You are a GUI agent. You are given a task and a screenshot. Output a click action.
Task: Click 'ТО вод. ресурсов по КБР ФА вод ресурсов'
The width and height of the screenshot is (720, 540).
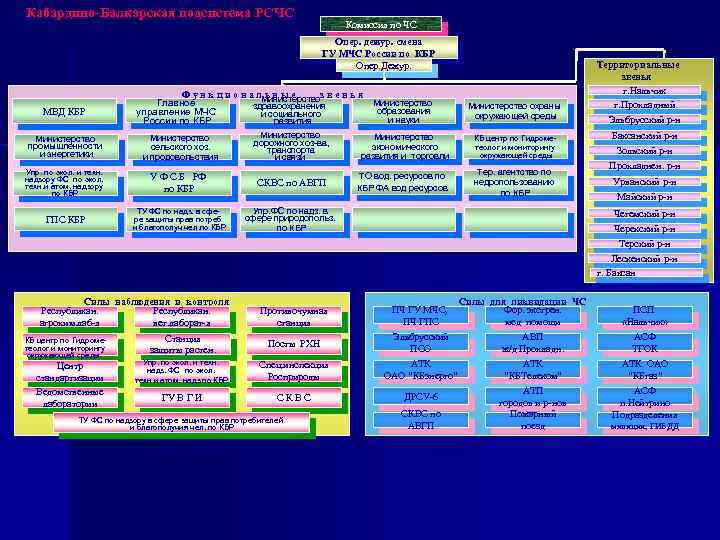[404, 183]
